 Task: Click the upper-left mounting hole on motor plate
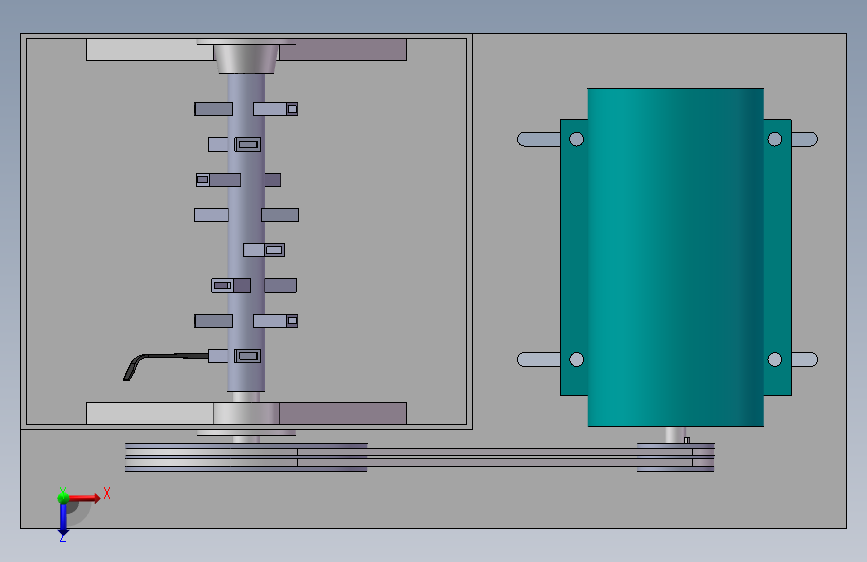click(x=576, y=139)
